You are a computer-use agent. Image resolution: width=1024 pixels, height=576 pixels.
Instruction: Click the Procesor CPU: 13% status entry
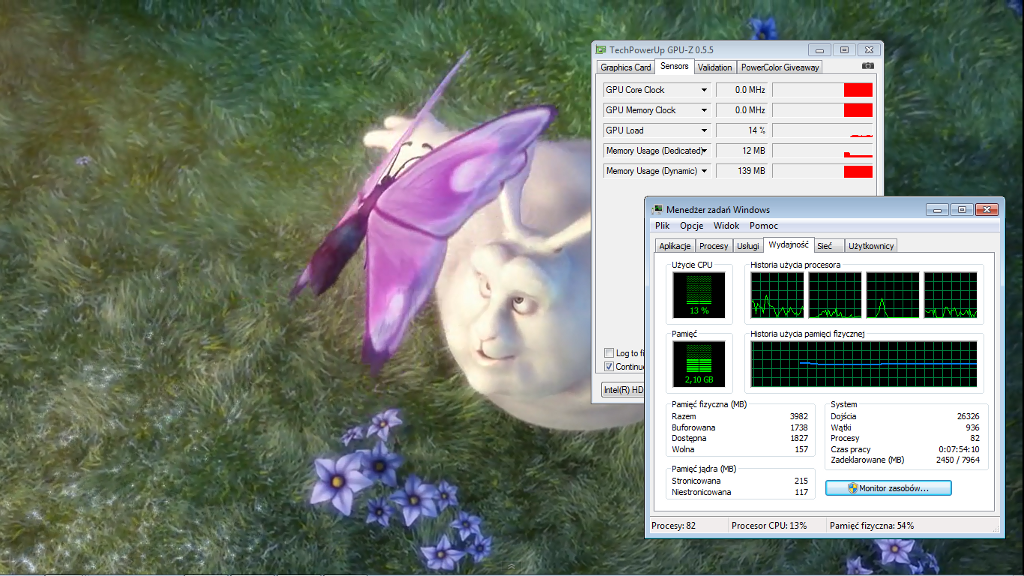pos(769,526)
